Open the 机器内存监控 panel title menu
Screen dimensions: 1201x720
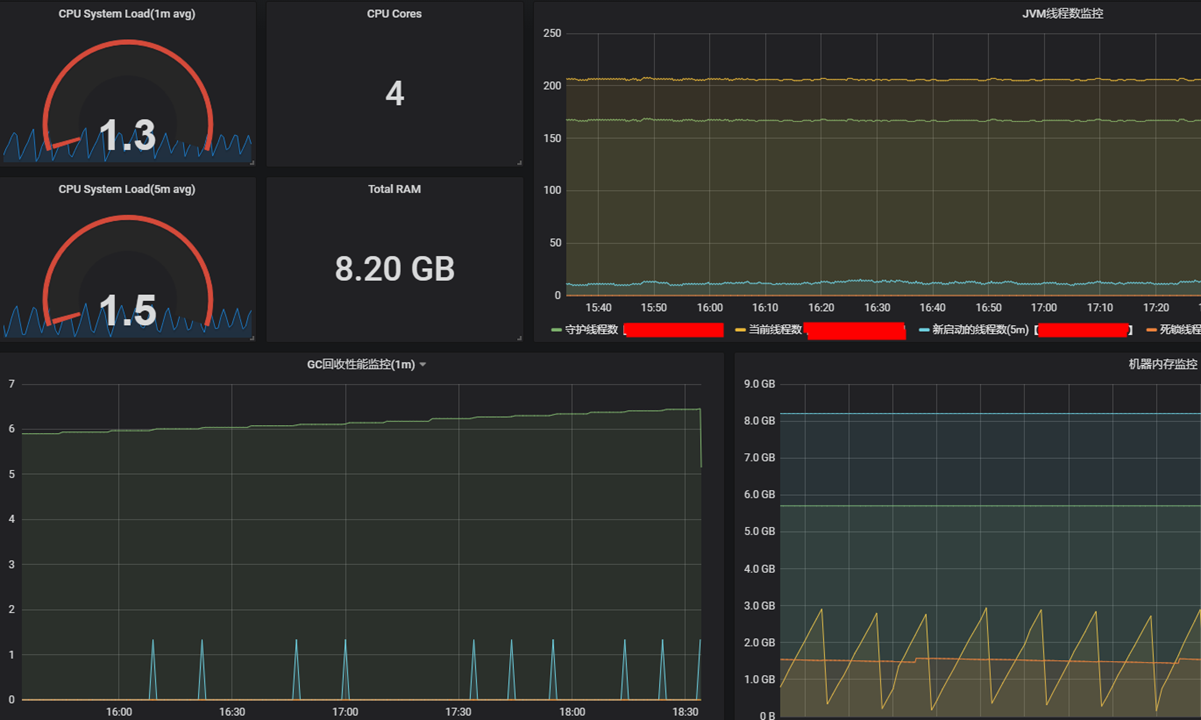click(x=1162, y=365)
